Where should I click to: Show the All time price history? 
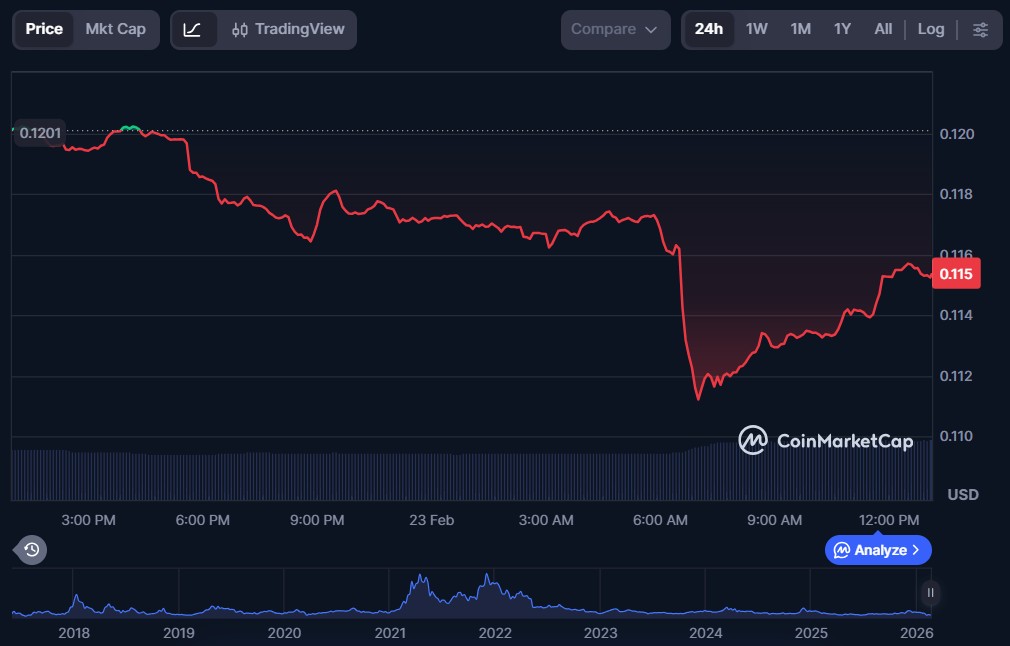tap(883, 30)
